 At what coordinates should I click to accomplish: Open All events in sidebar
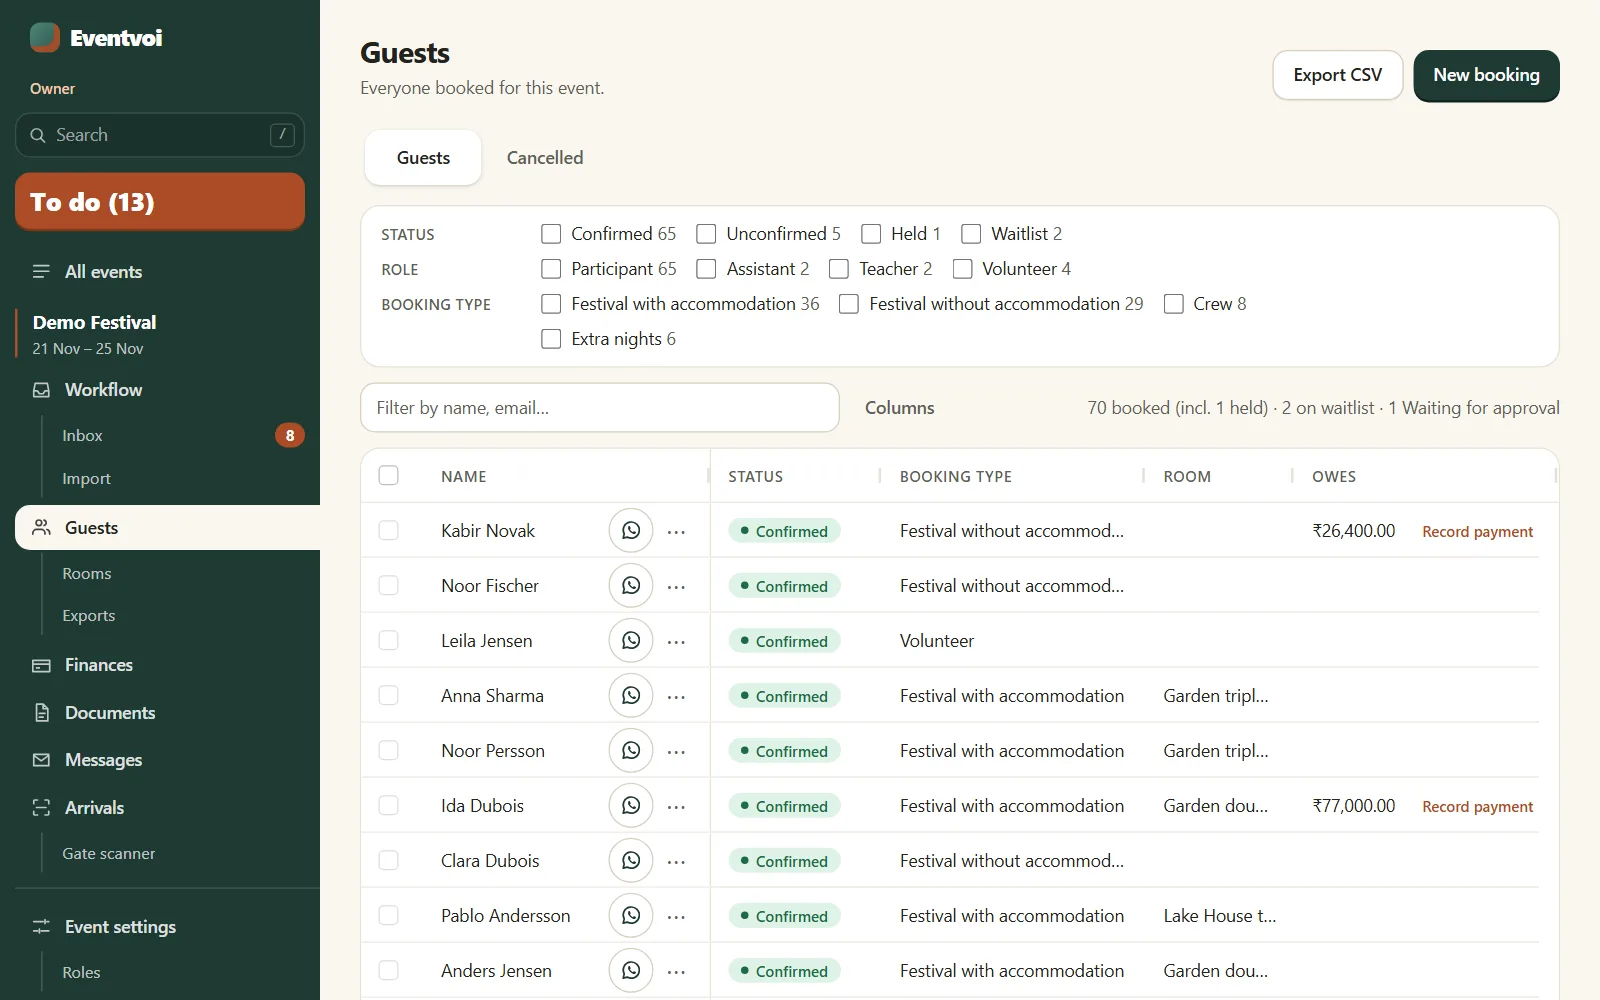(x=160, y=272)
